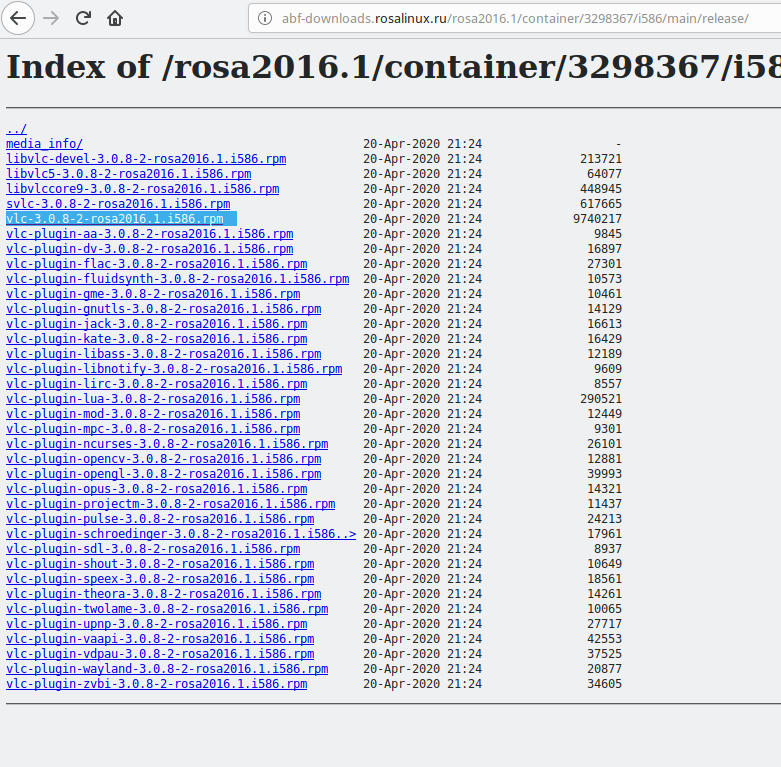Click the file size 213721
781x767 pixels.
[601, 159]
